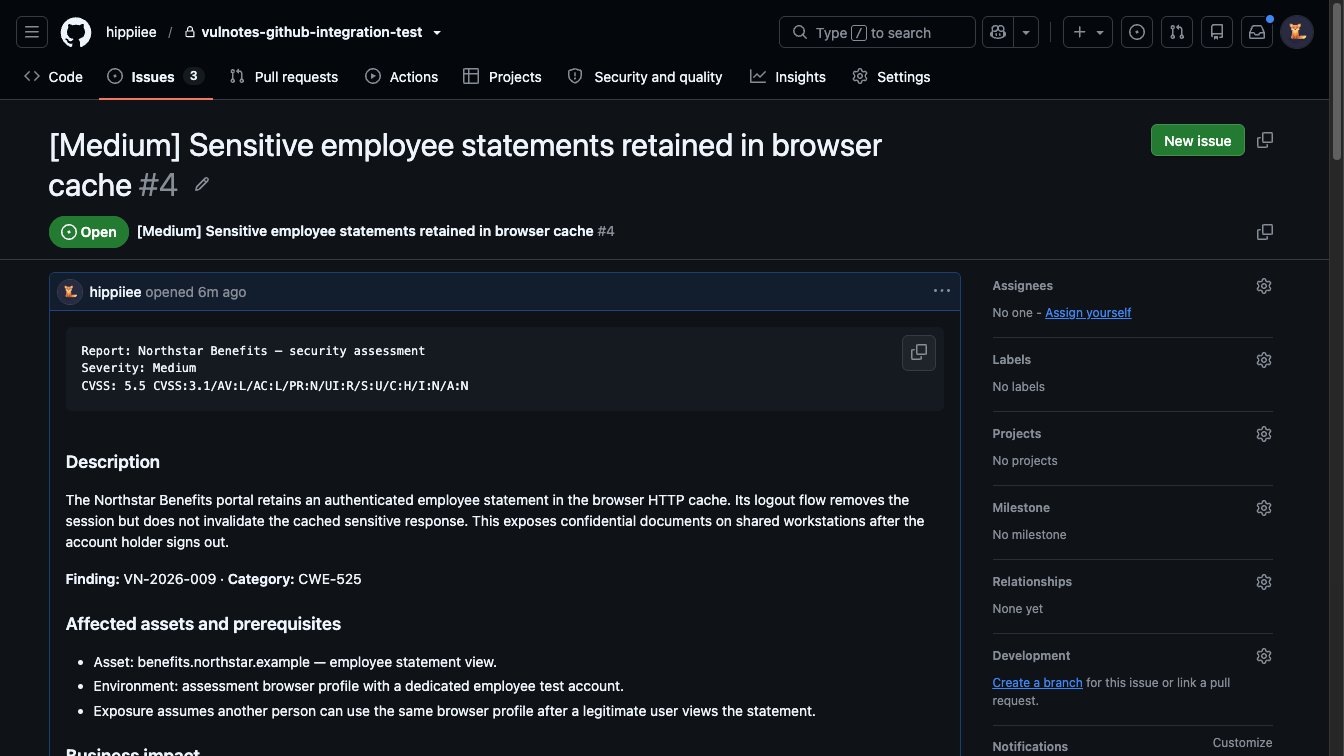
Task: Click the 'Severity: Medium' code line
Action: pos(139,368)
